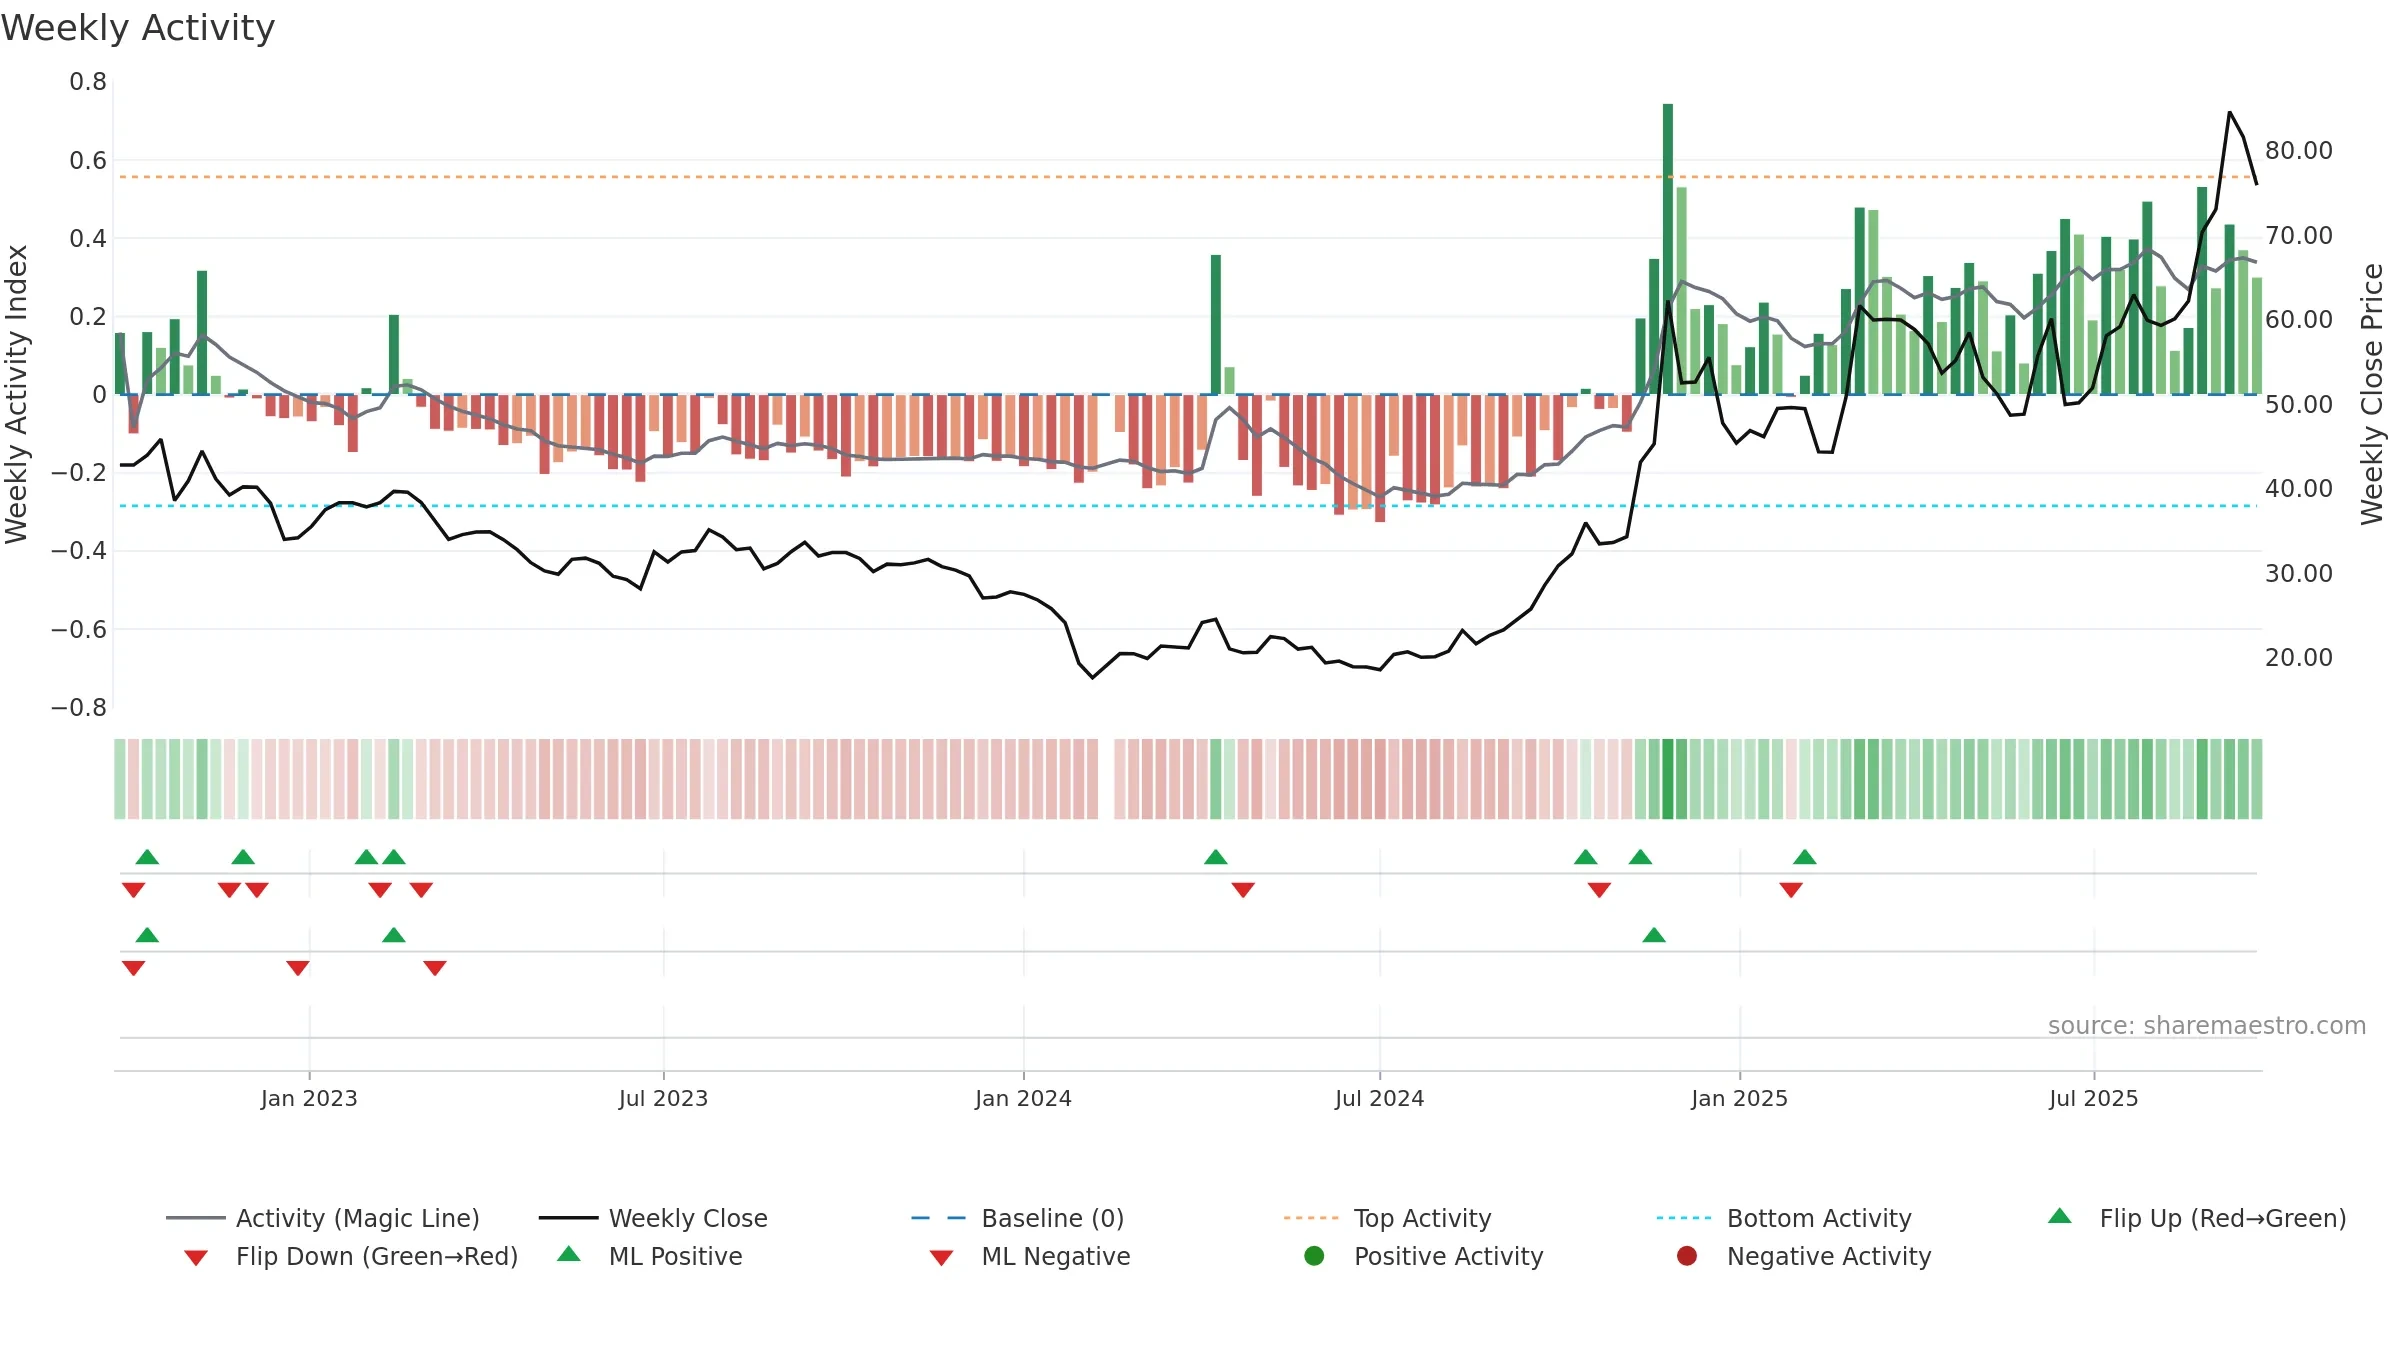2400x1350 pixels.
Task: Click the Bottom Activity cyan dotted legend swatch
Action: [x=1684, y=1218]
